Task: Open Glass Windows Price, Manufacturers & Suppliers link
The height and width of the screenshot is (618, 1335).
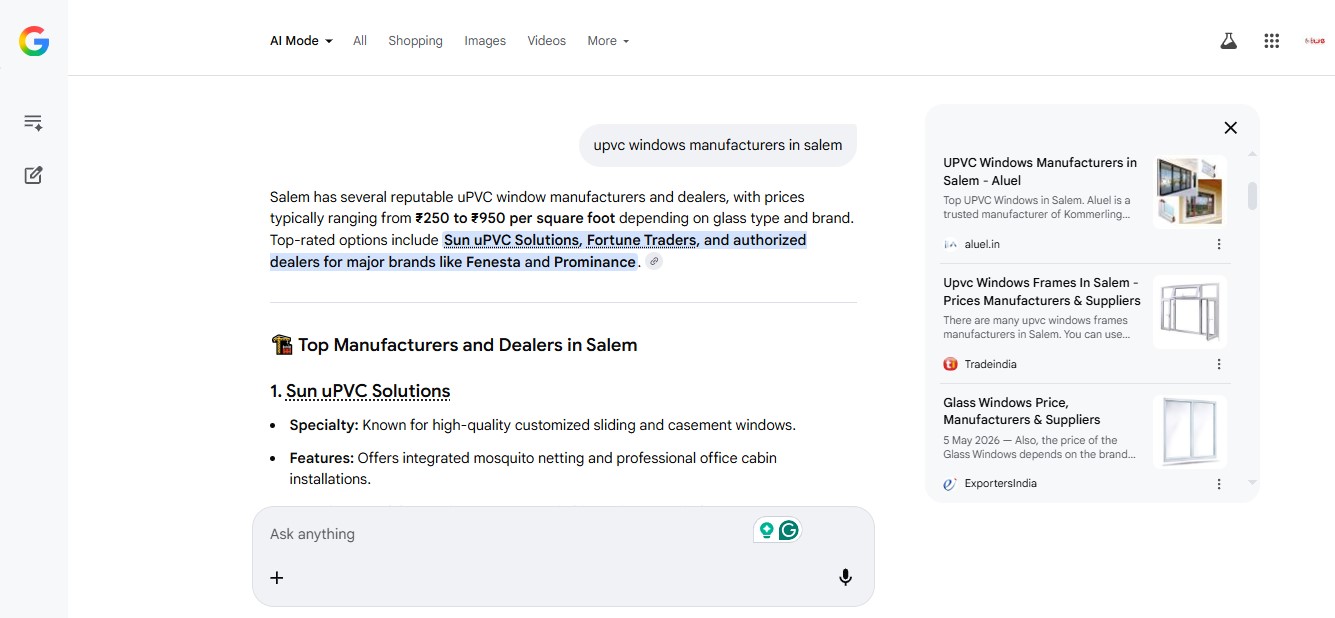Action: click(1021, 411)
